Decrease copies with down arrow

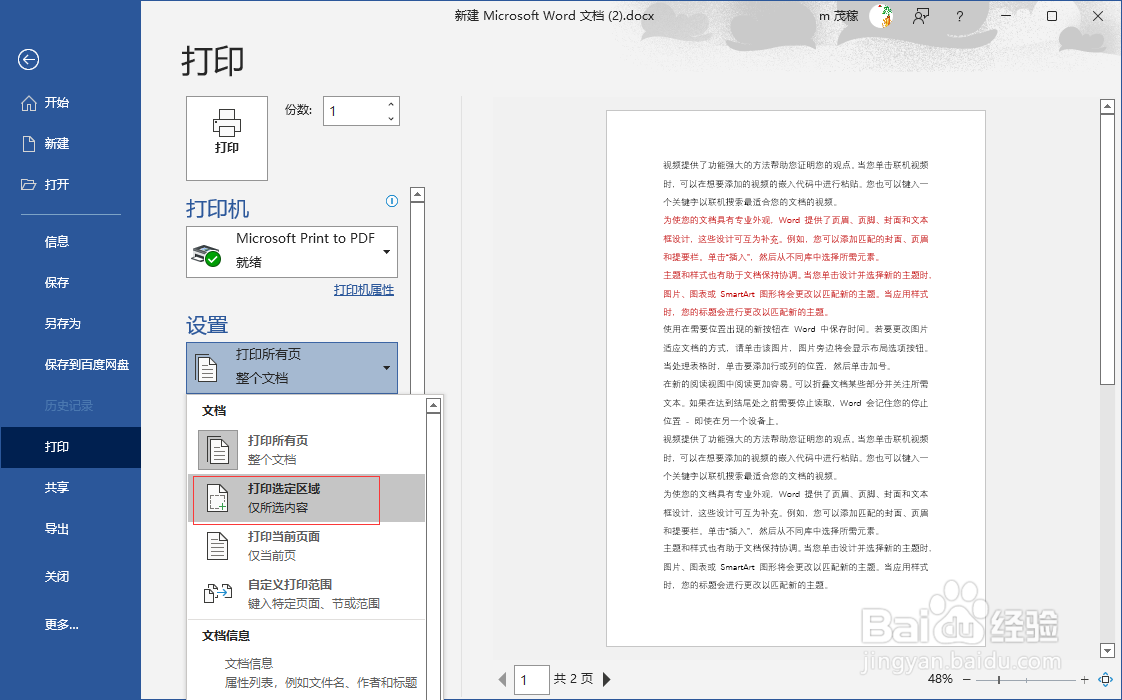click(x=391, y=118)
